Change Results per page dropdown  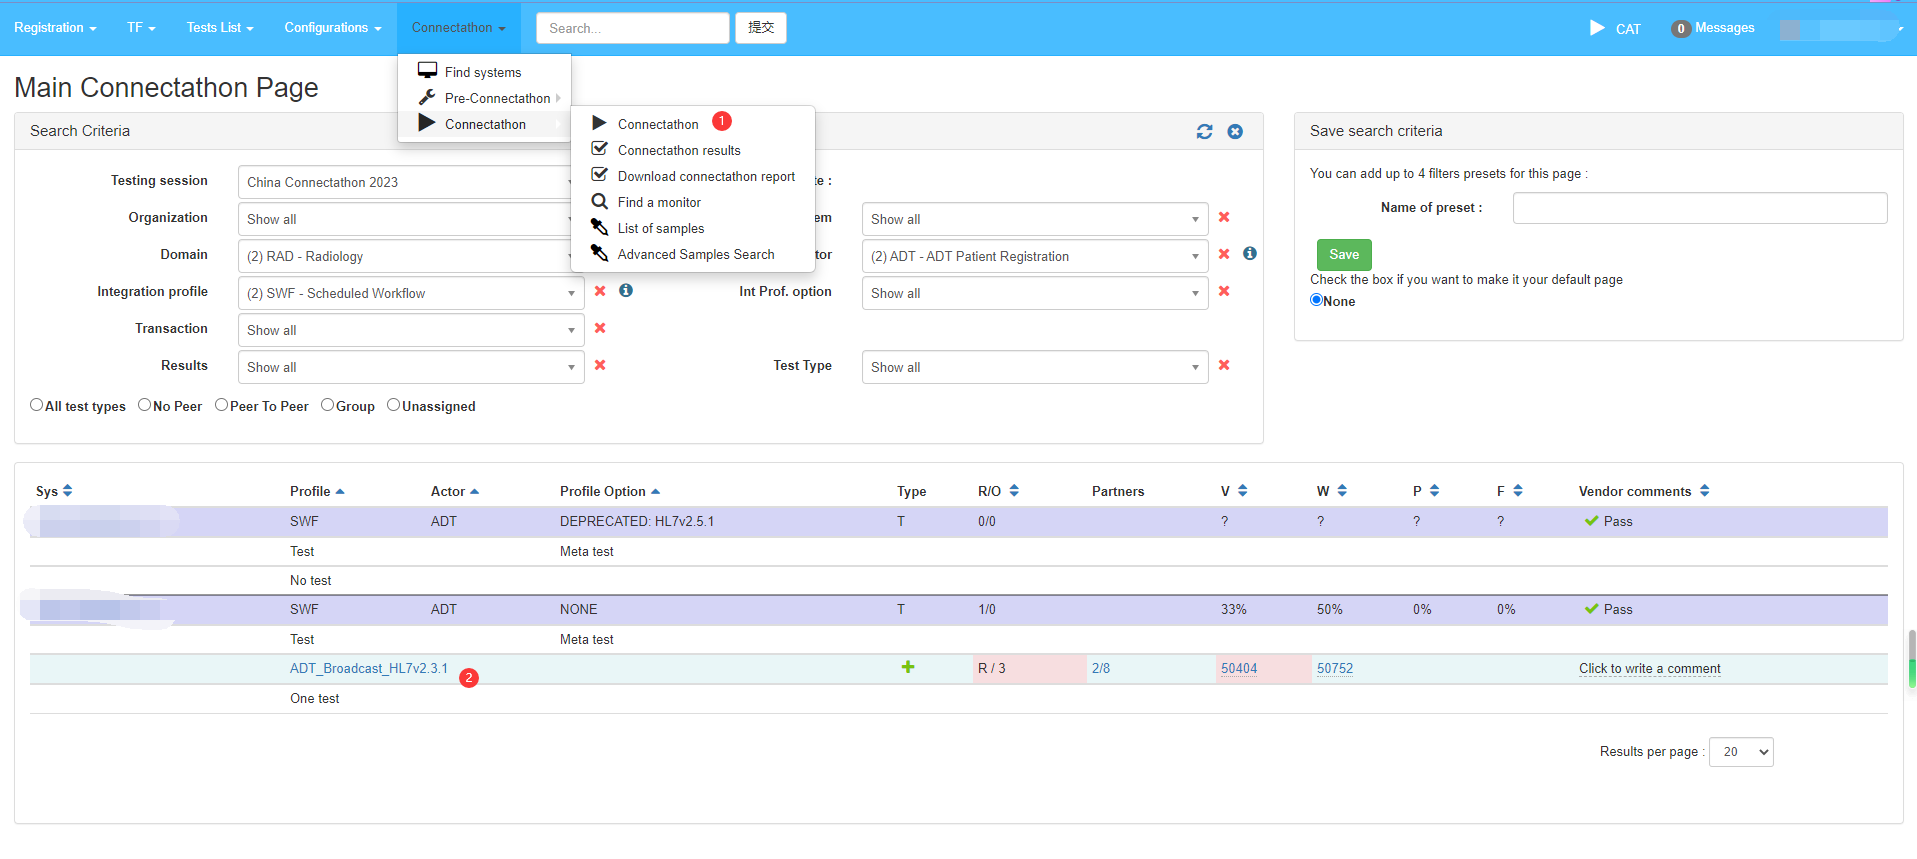[1741, 752]
